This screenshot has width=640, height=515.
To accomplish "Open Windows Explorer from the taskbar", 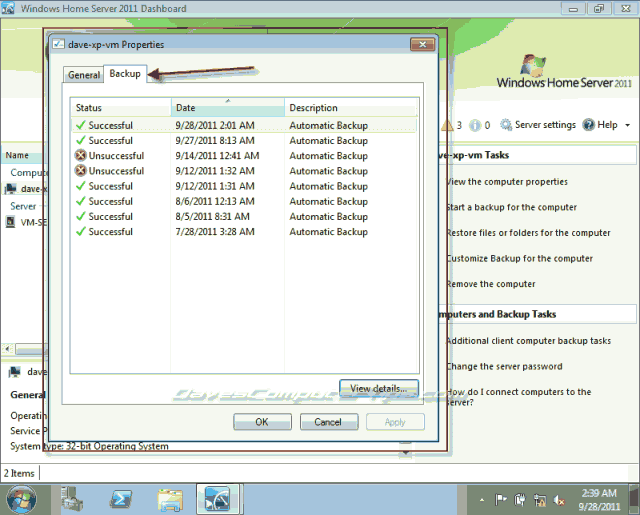I will pyautogui.click(x=170, y=499).
